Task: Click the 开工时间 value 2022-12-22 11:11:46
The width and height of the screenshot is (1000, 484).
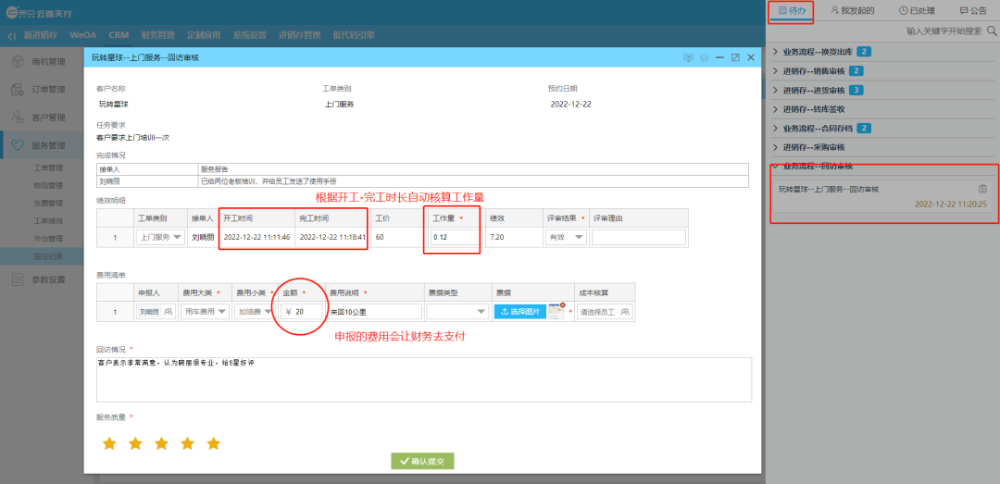Action: pyautogui.click(x=257, y=237)
